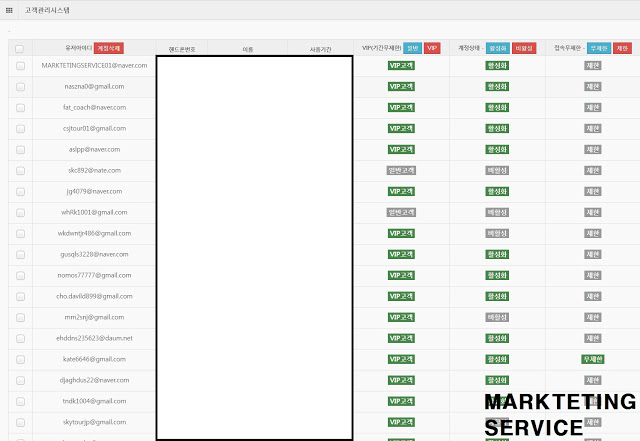
Task: Click the 일반고객 badge for skc892@nate.com
Action: (401, 170)
